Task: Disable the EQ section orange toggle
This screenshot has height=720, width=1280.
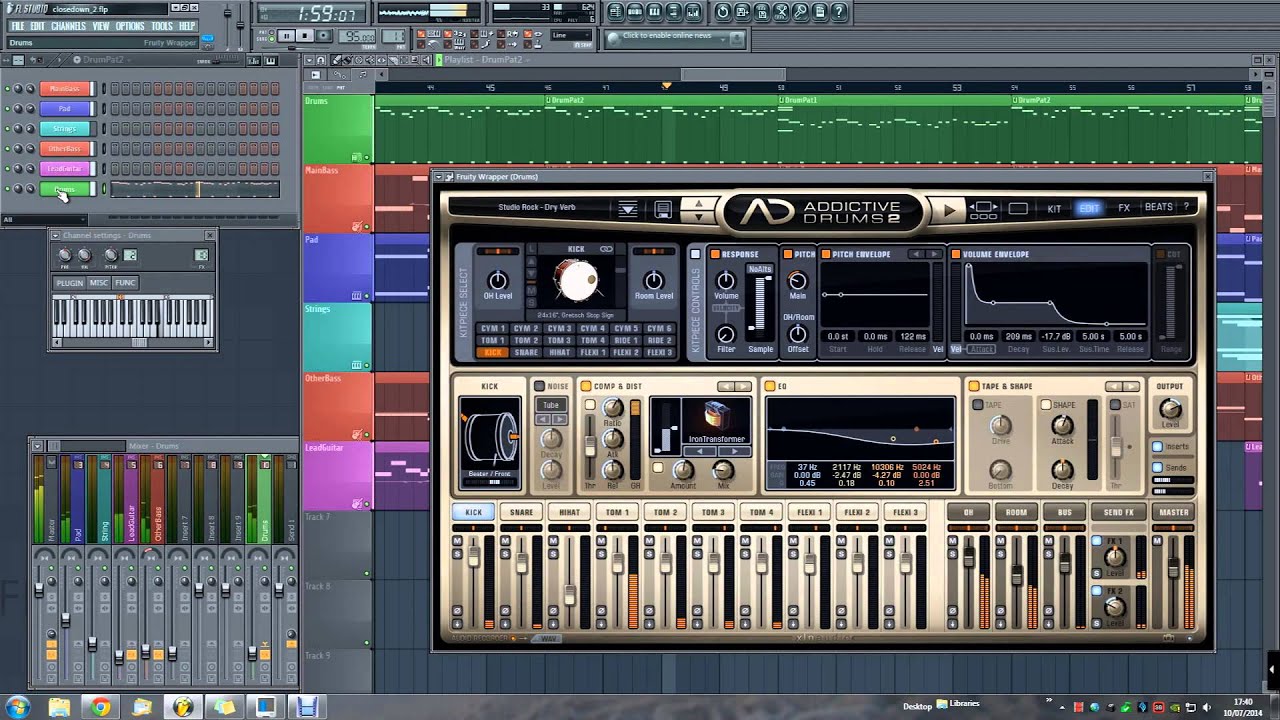Action: pos(769,386)
